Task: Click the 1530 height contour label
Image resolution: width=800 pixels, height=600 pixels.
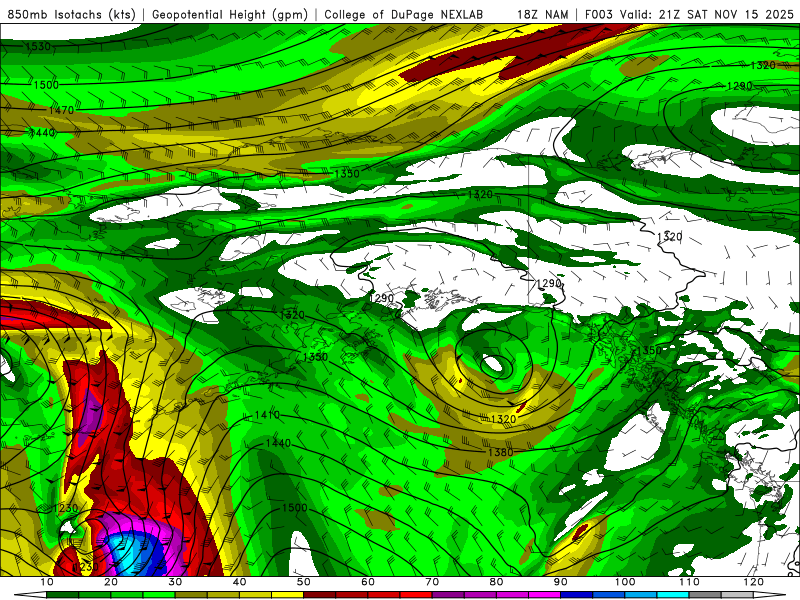Action: click(x=38, y=46)
